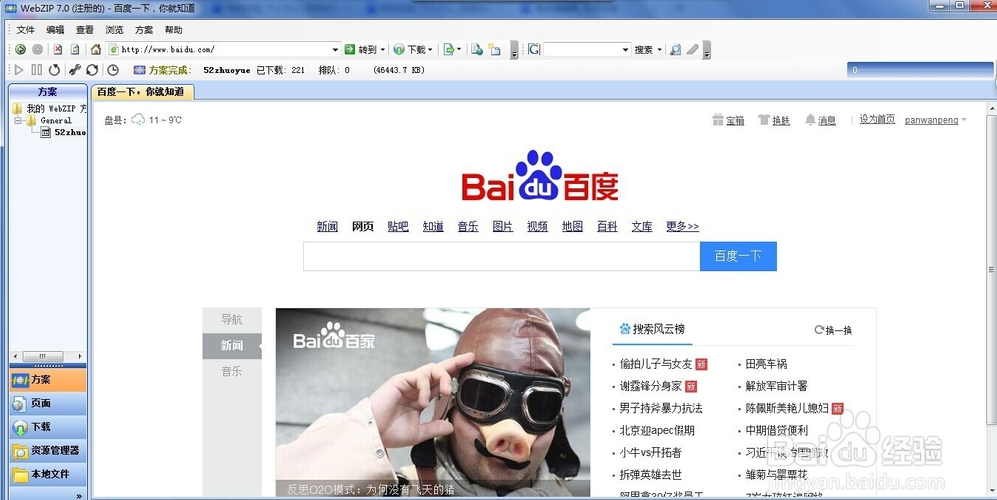Start the project with the play icon
997x500 pixels.
19,70
